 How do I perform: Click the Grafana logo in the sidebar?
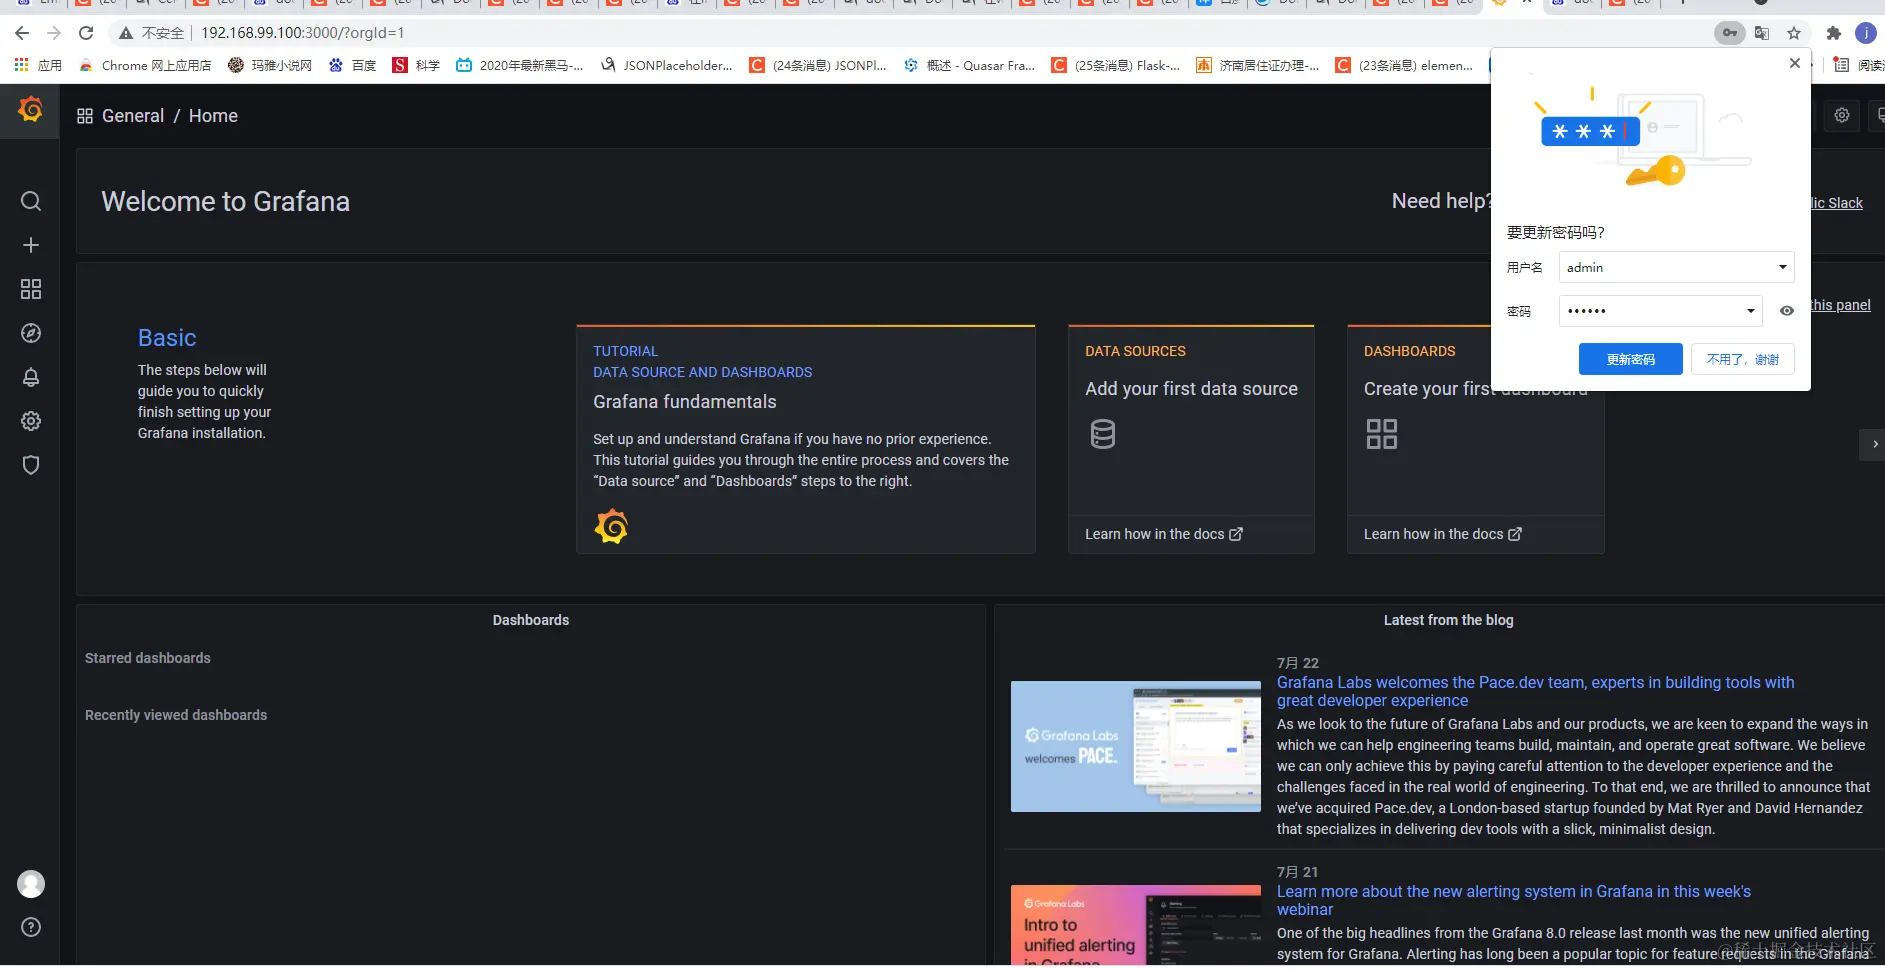pyautogui.click(x=30, y=109)
